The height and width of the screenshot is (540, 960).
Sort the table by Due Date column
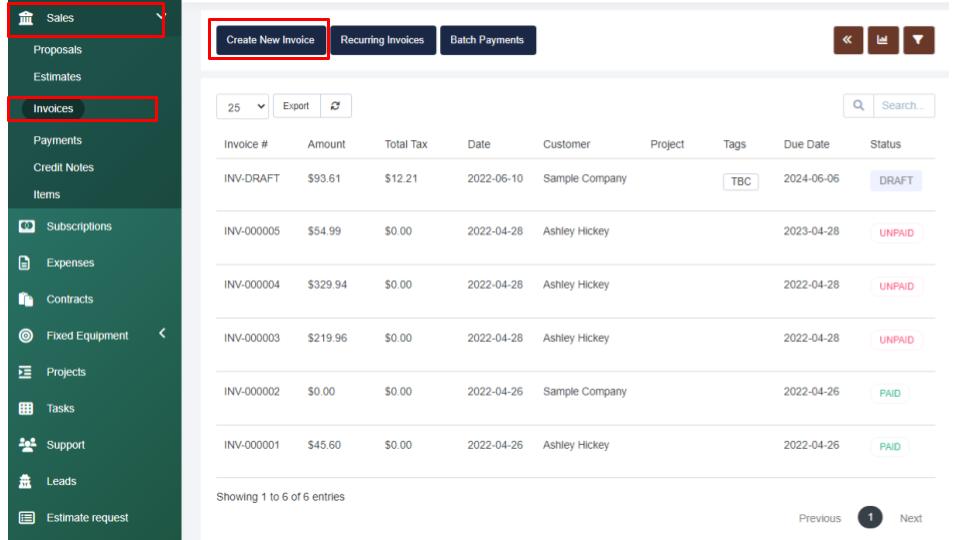806,144
